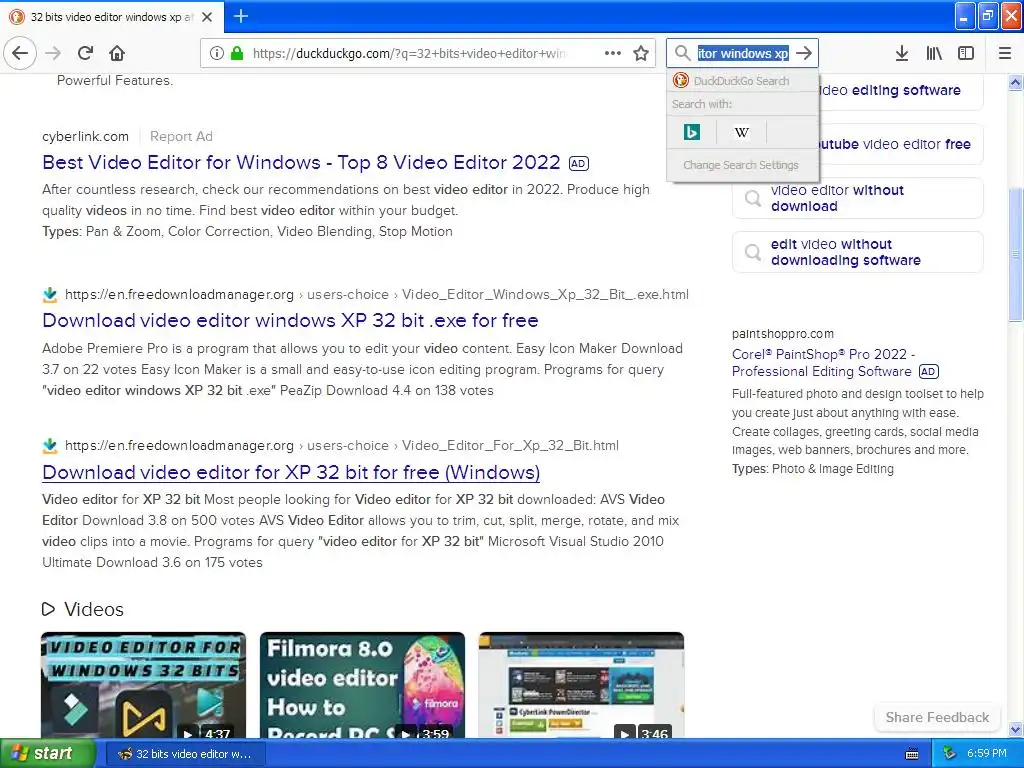Image resolution: width=1024 pixels, height=768 pixels.
Task: Open the Library bookmarks and history
Action: 934,53
